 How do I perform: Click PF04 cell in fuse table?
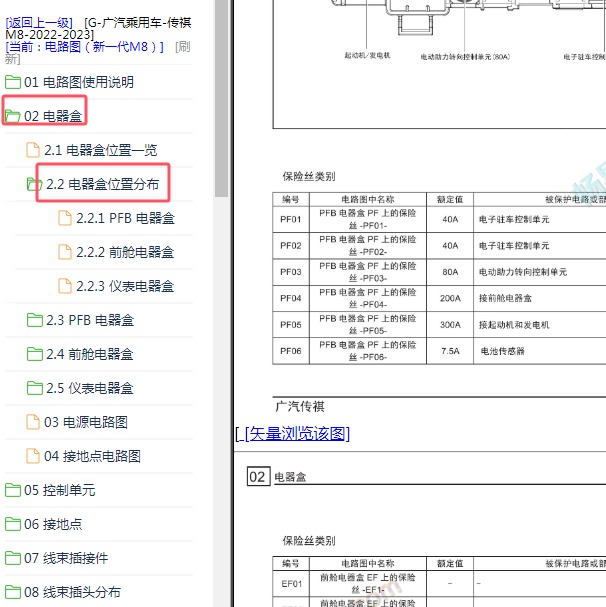coord(291,298)
